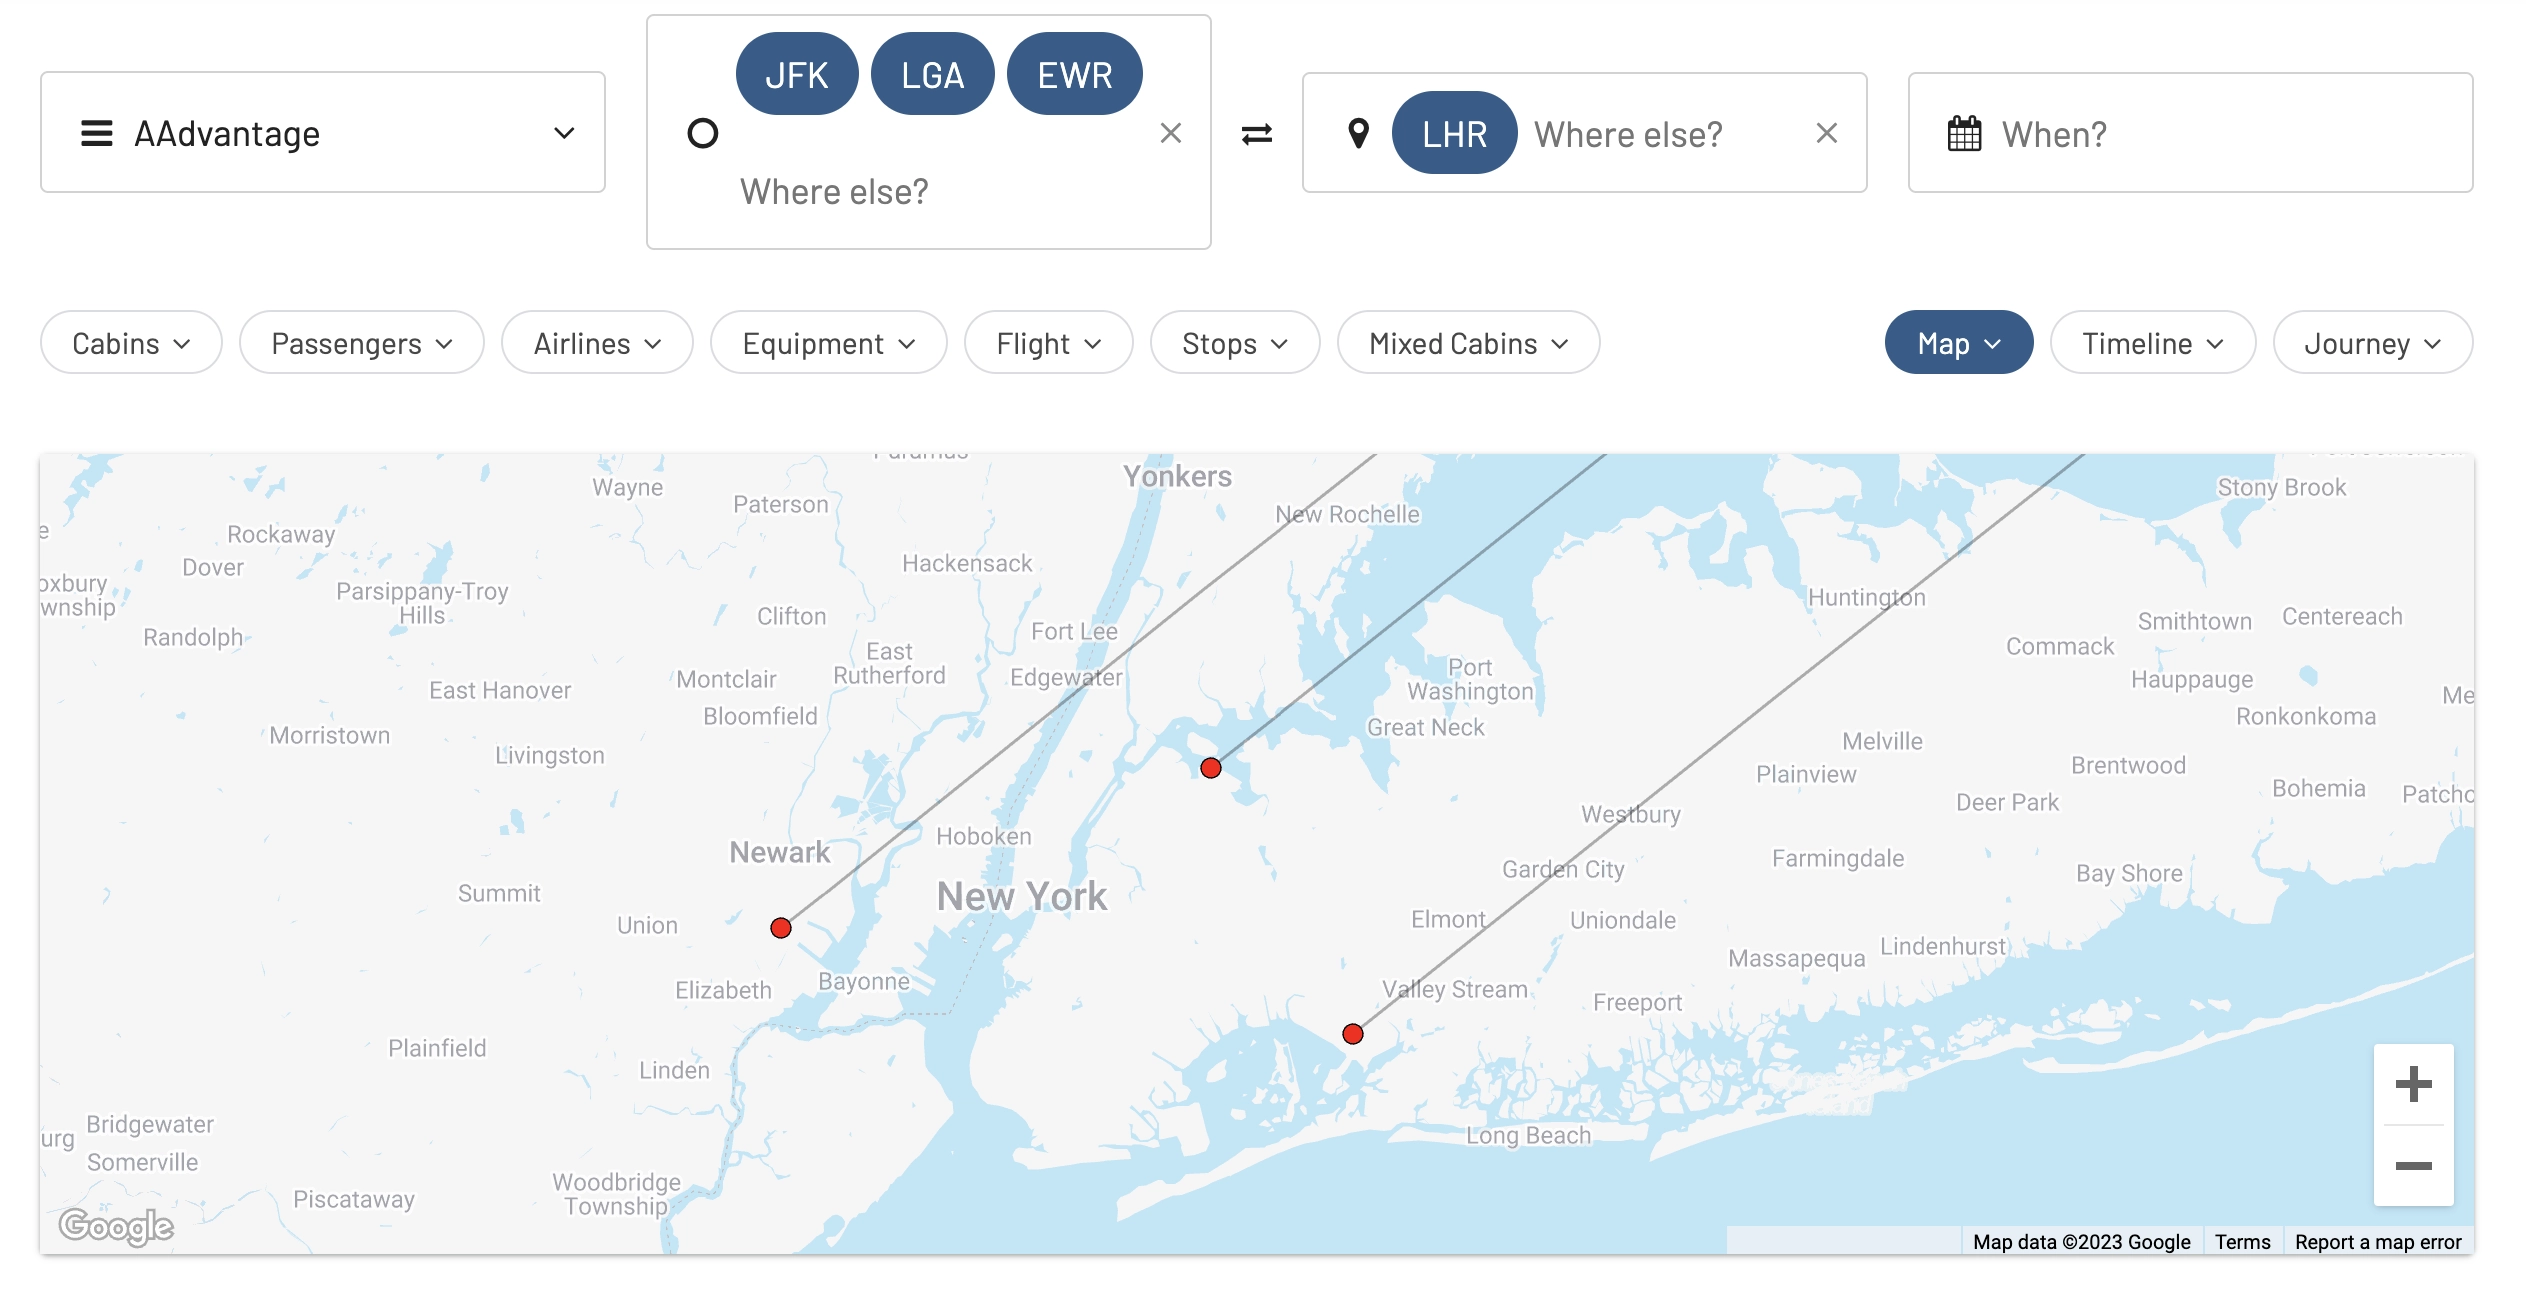This screenshot has width=2526, height=1298.
Task: Click the 'Long Beach' map label
Action: coord(1528,1136)
